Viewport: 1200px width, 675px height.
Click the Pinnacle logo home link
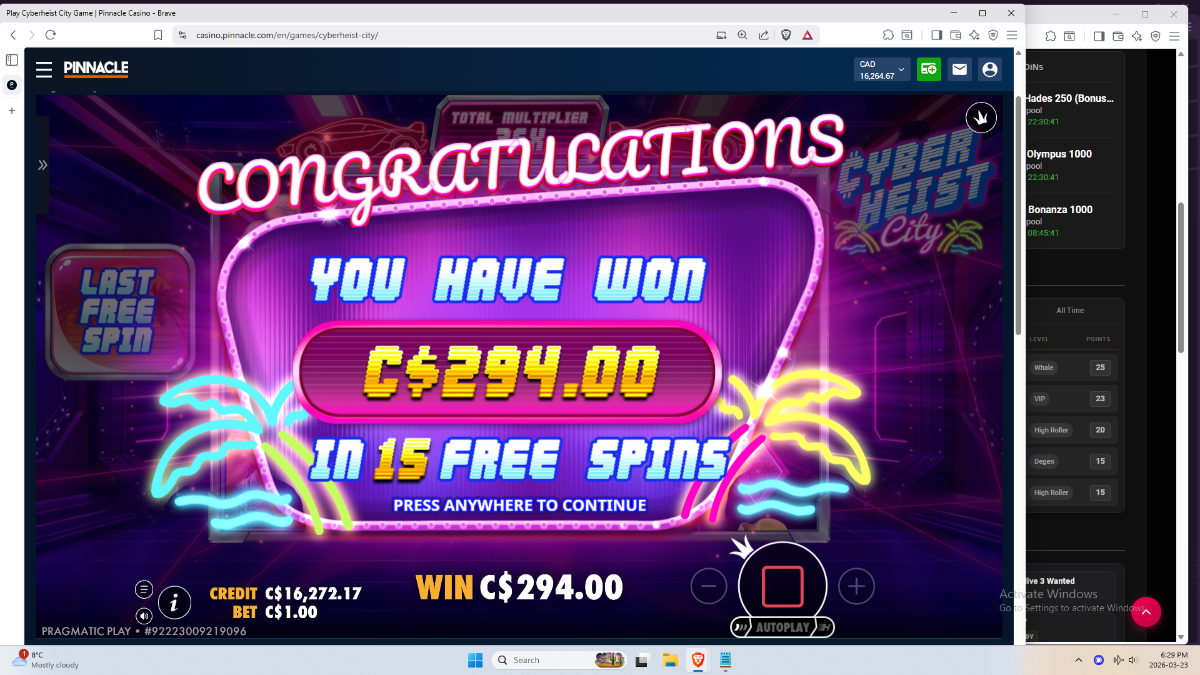point(96,69)
